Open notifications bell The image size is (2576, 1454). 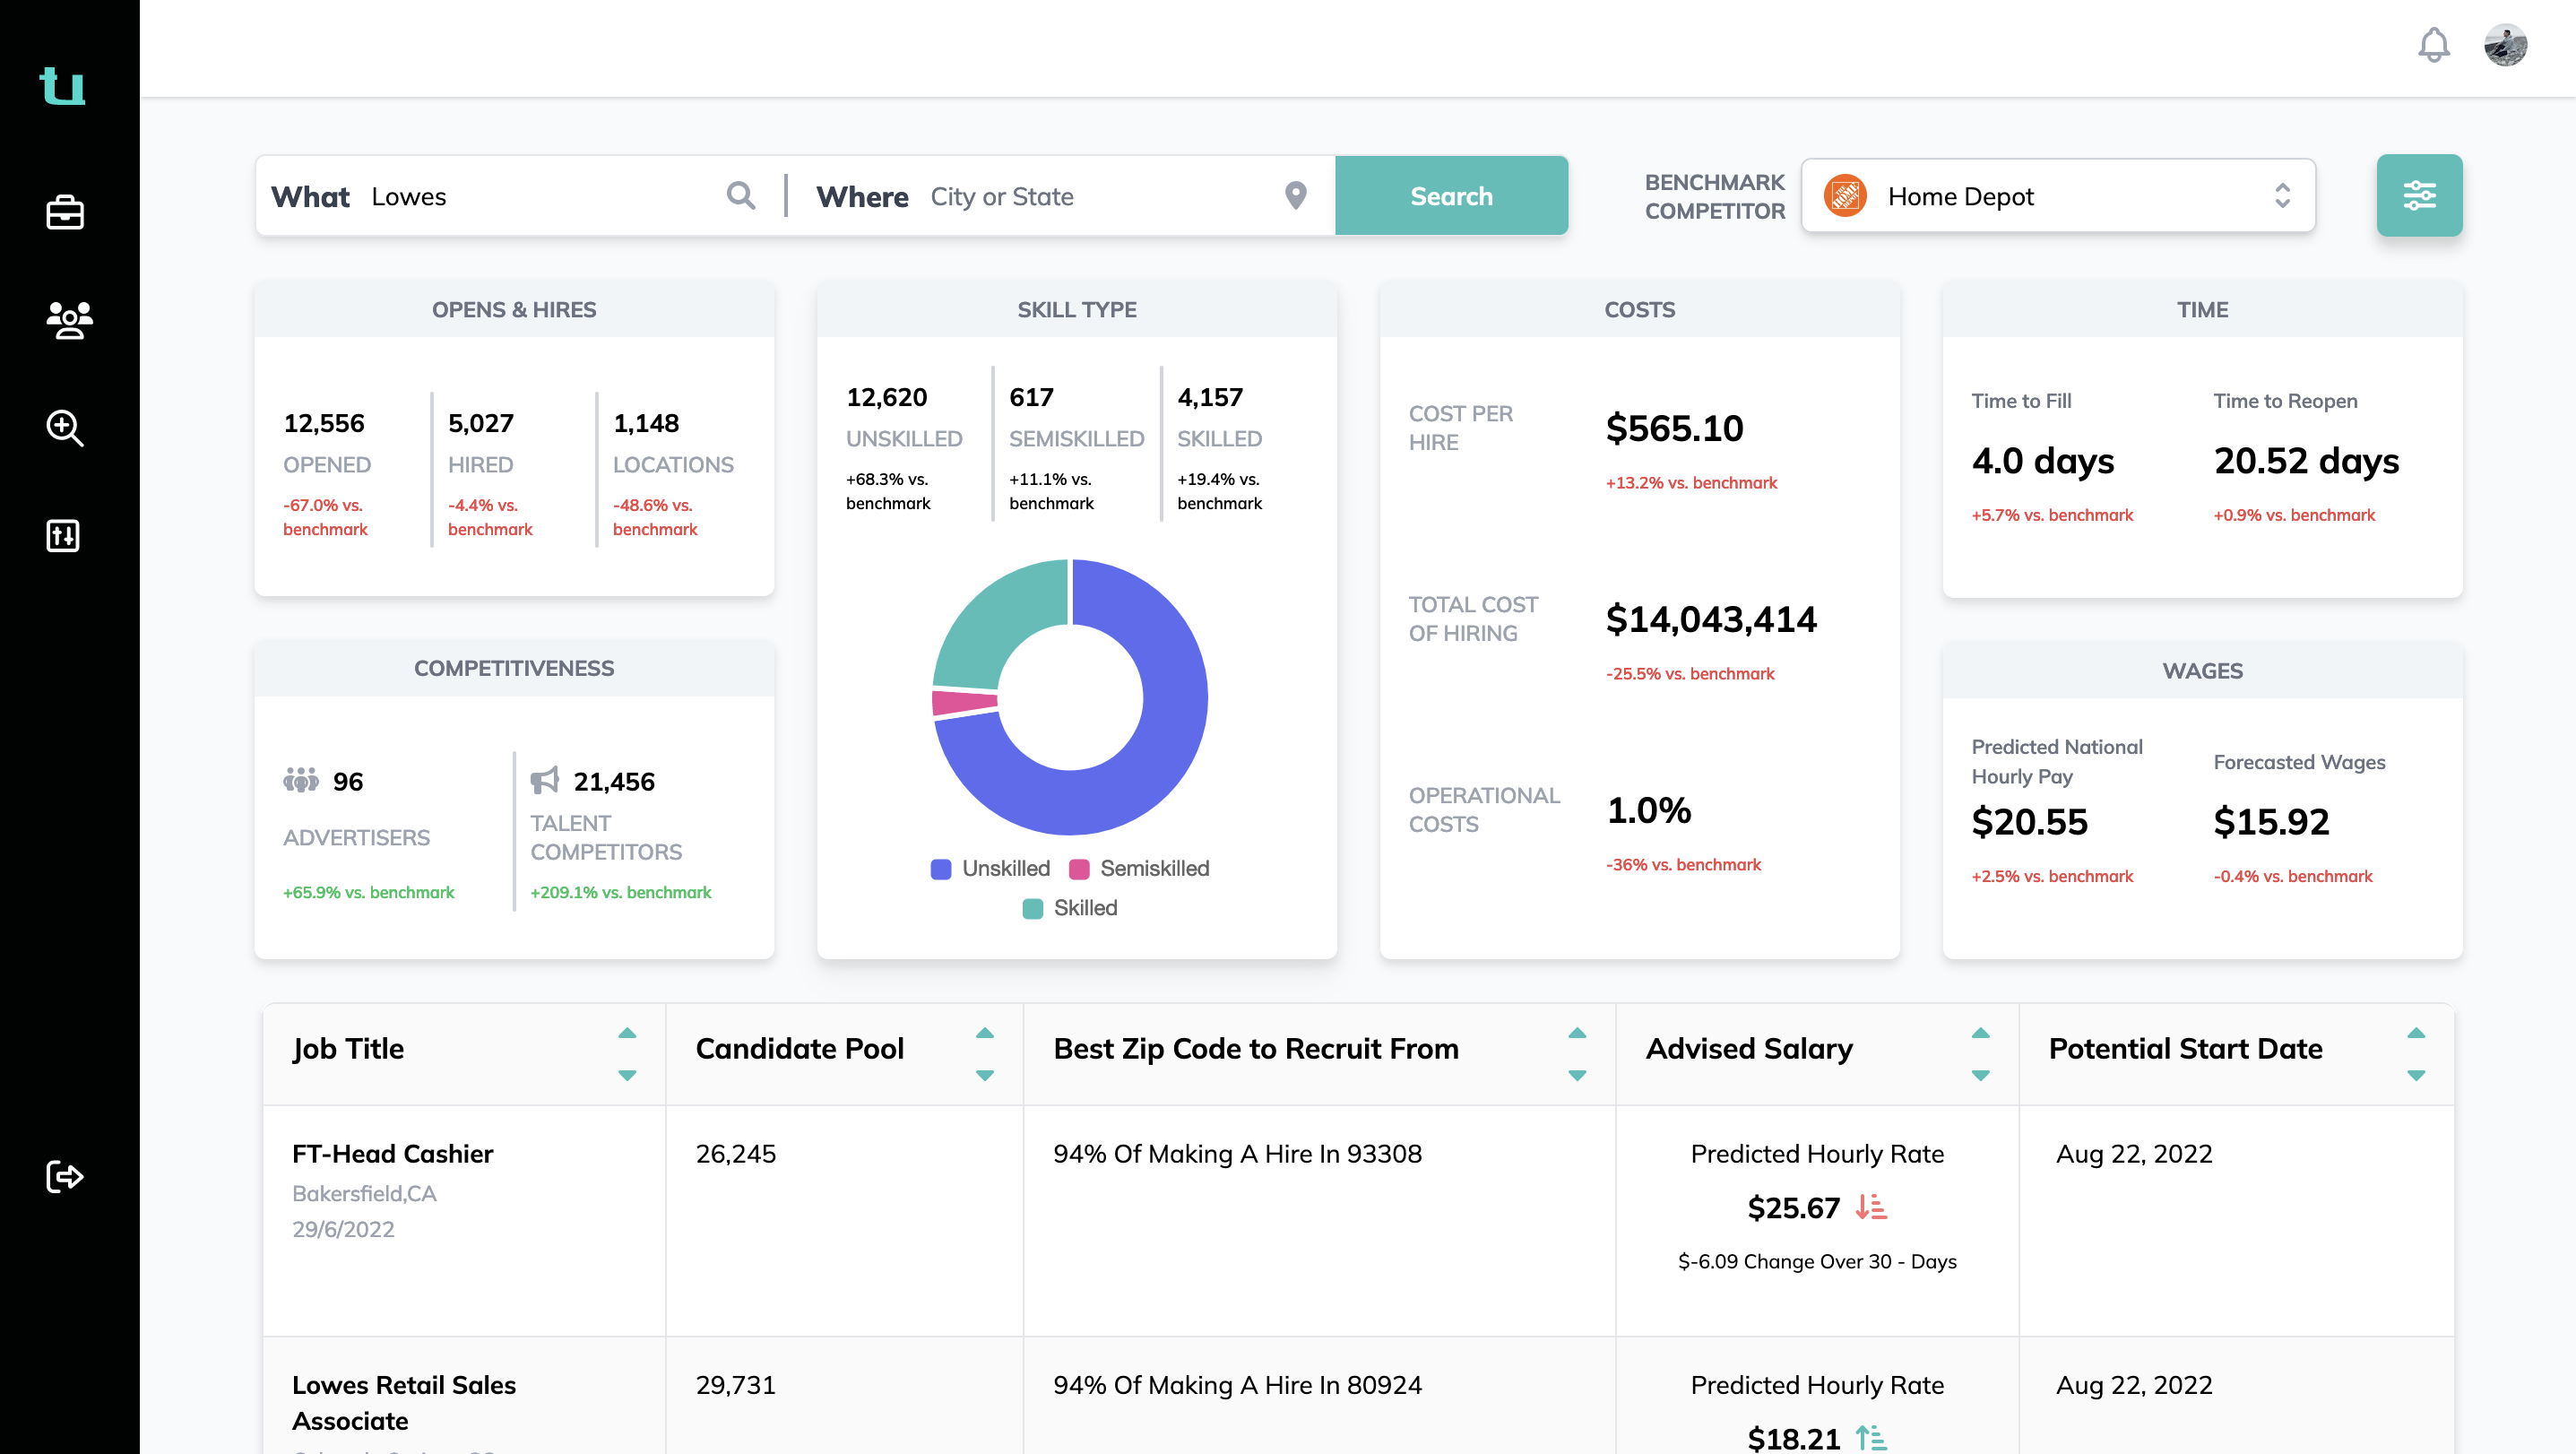[x=2433, y=45]
